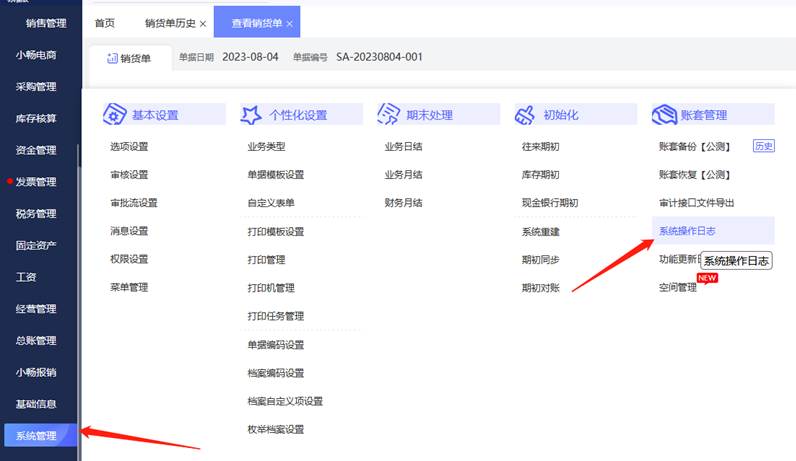Click the 个性化设置 star icon
Screen dimensions: 796x461
coord(251,115)
